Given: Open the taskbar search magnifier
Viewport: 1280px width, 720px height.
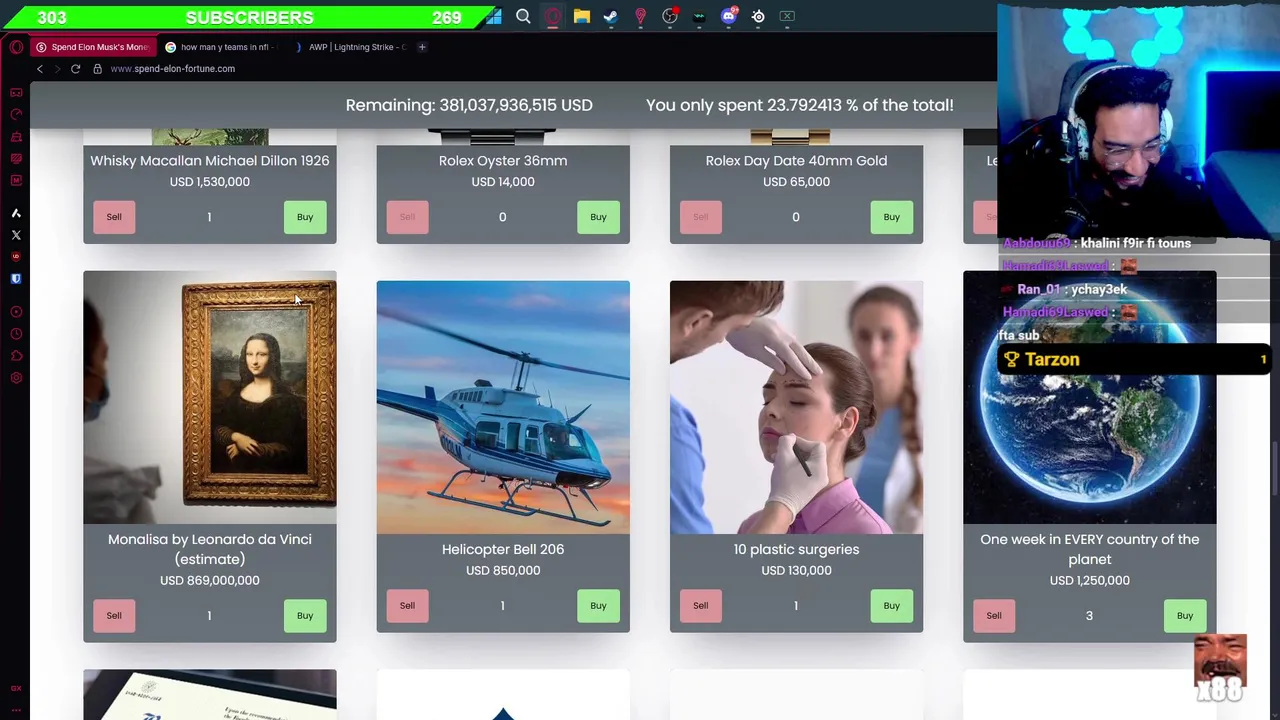Looking at the screenshot, I should (523, 16).
